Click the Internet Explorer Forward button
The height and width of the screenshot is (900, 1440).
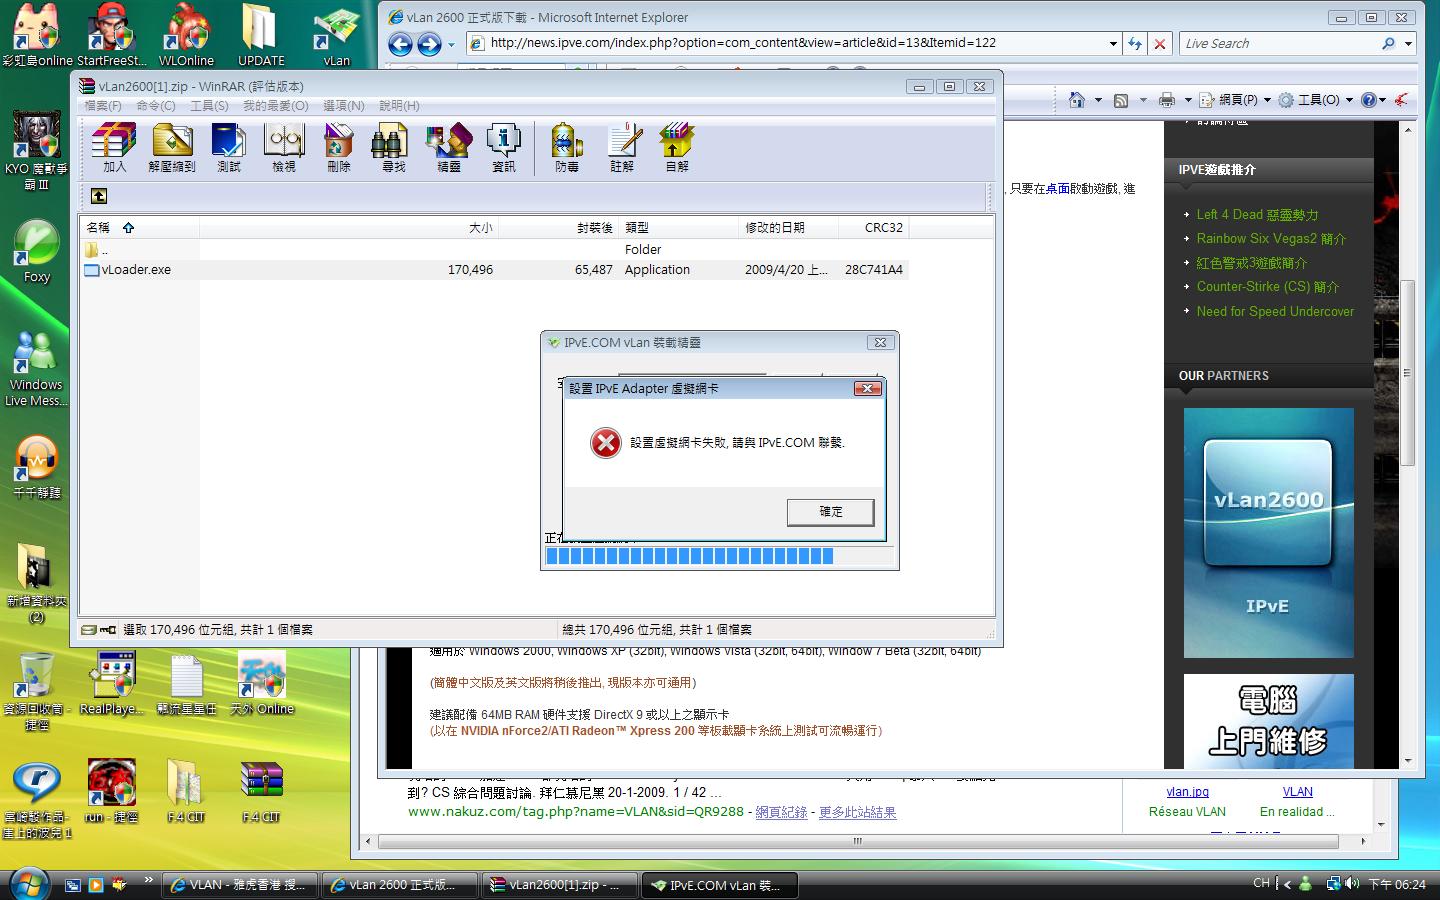tap(429, 44)
